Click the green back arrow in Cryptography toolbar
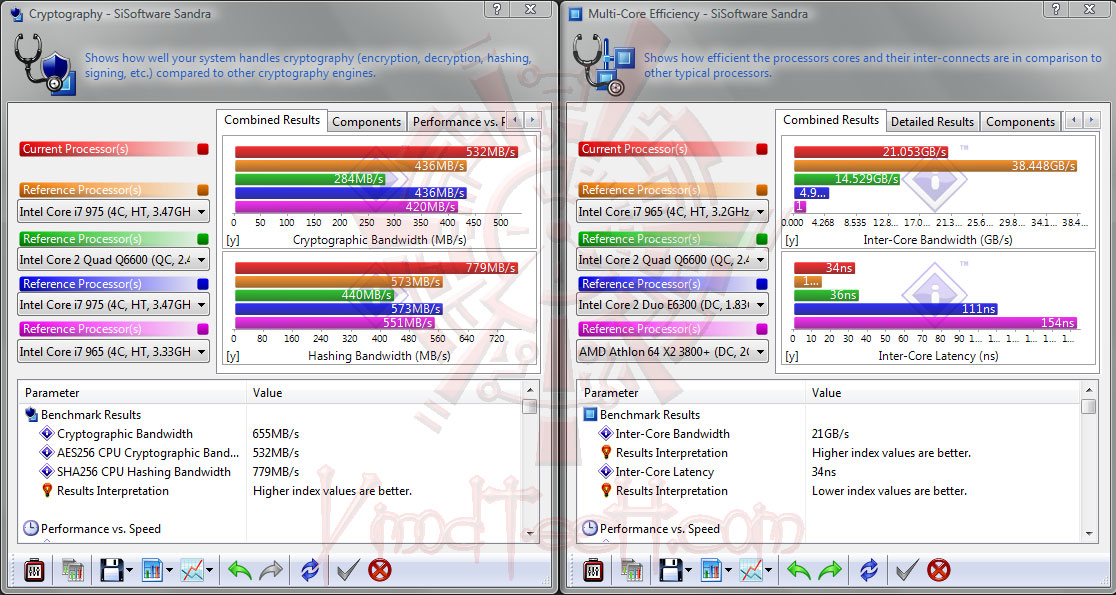The width and height of the screenshot is (1116, 595). click(240, 570)
